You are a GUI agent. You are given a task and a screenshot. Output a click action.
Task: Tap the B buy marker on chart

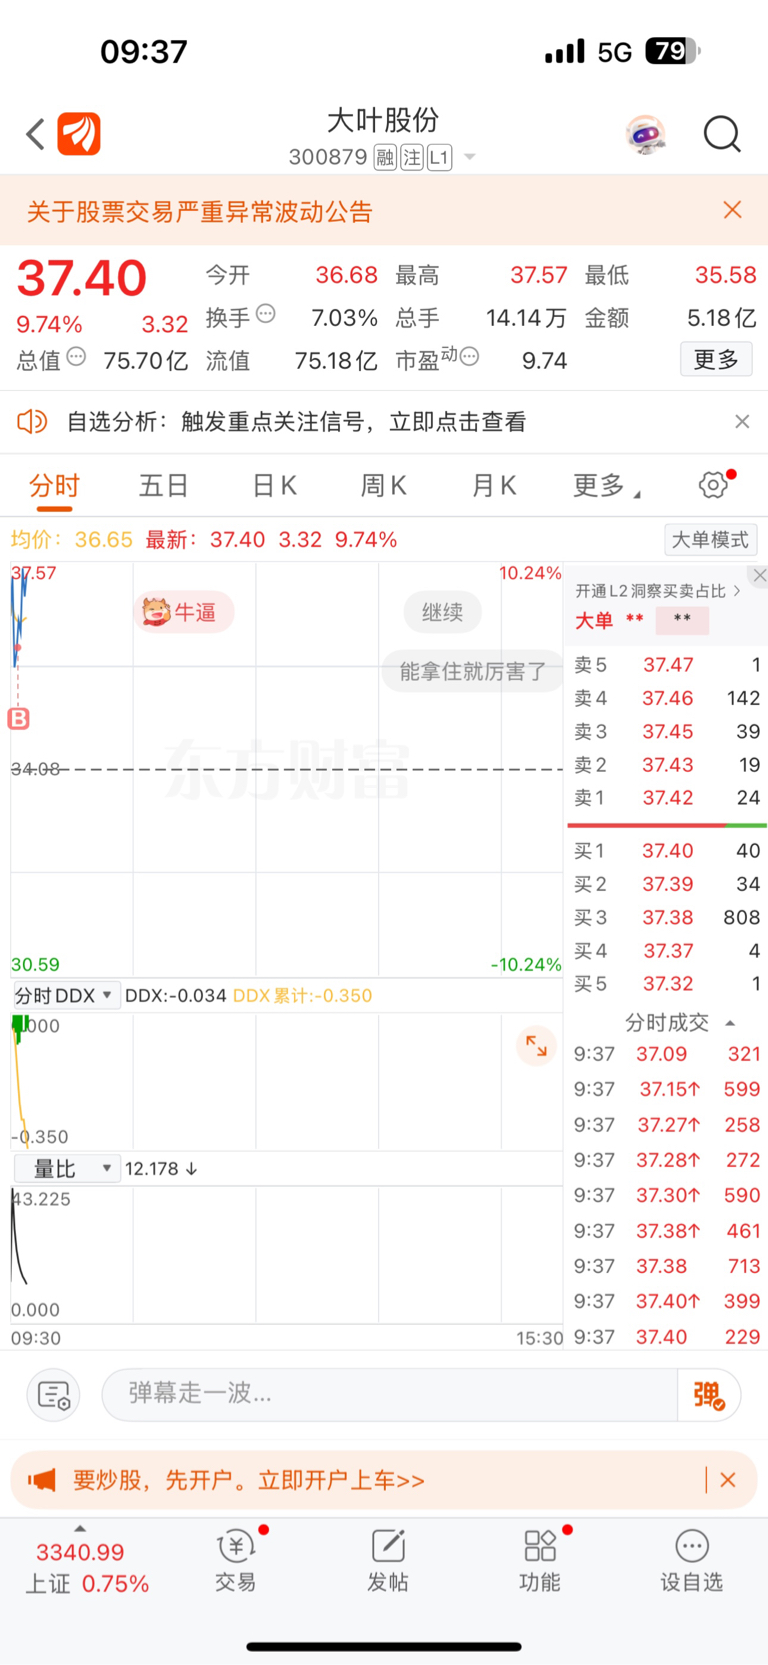[19, 718]
